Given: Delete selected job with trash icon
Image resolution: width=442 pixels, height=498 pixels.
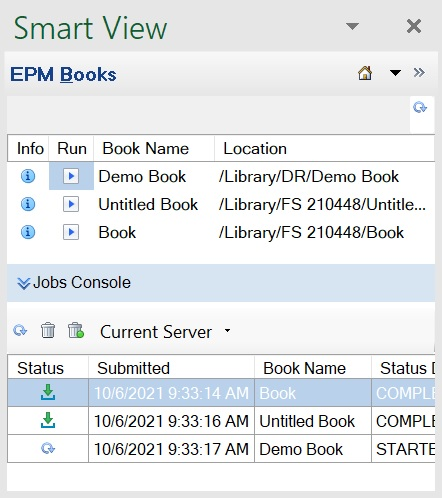Looking at the screenshot, I should click(48, 330).
